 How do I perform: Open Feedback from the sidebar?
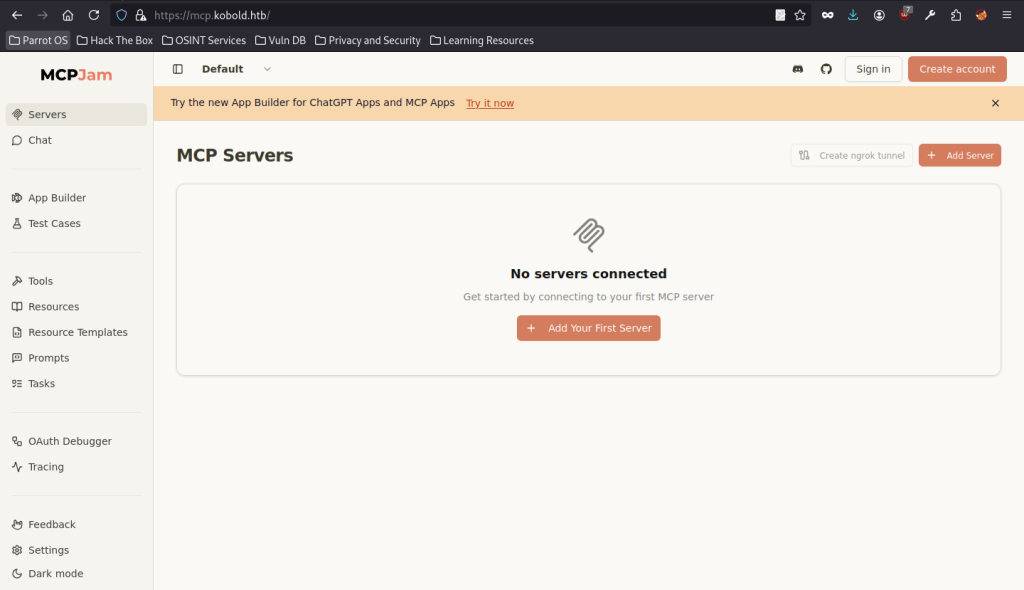click(x=76, y=524)
